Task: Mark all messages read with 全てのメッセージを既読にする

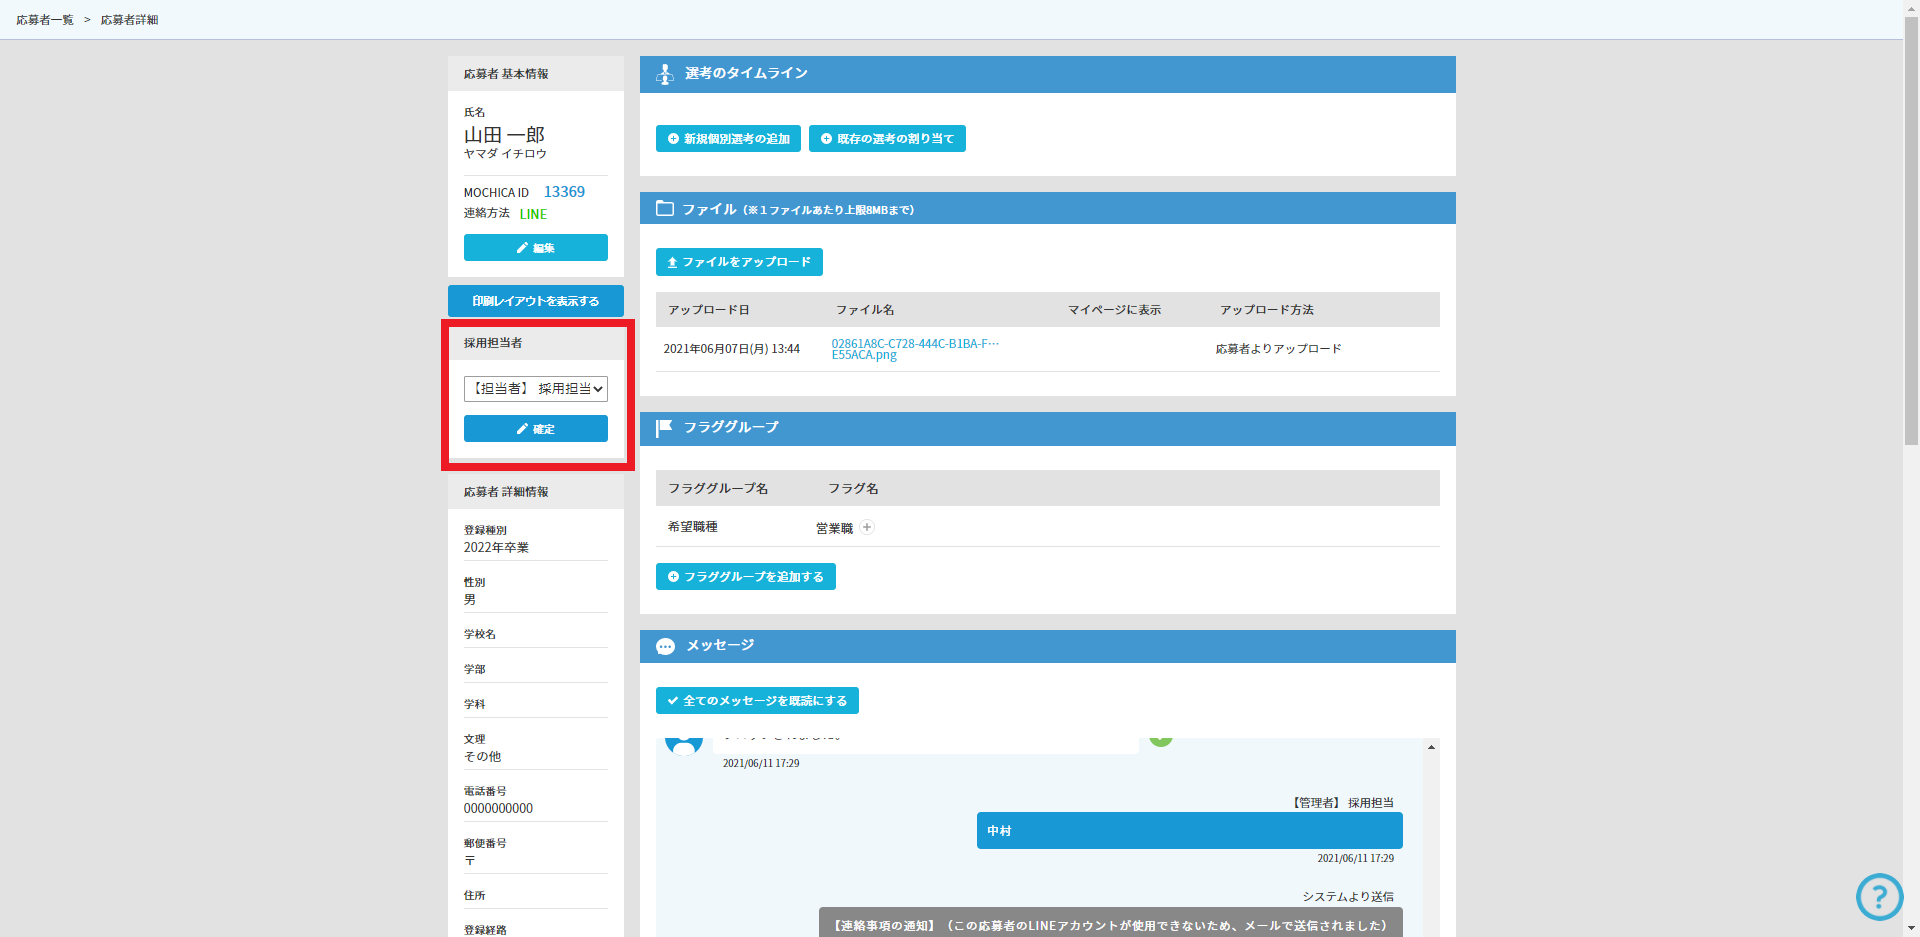Action: pyautogui.click(x=757, y=701)
